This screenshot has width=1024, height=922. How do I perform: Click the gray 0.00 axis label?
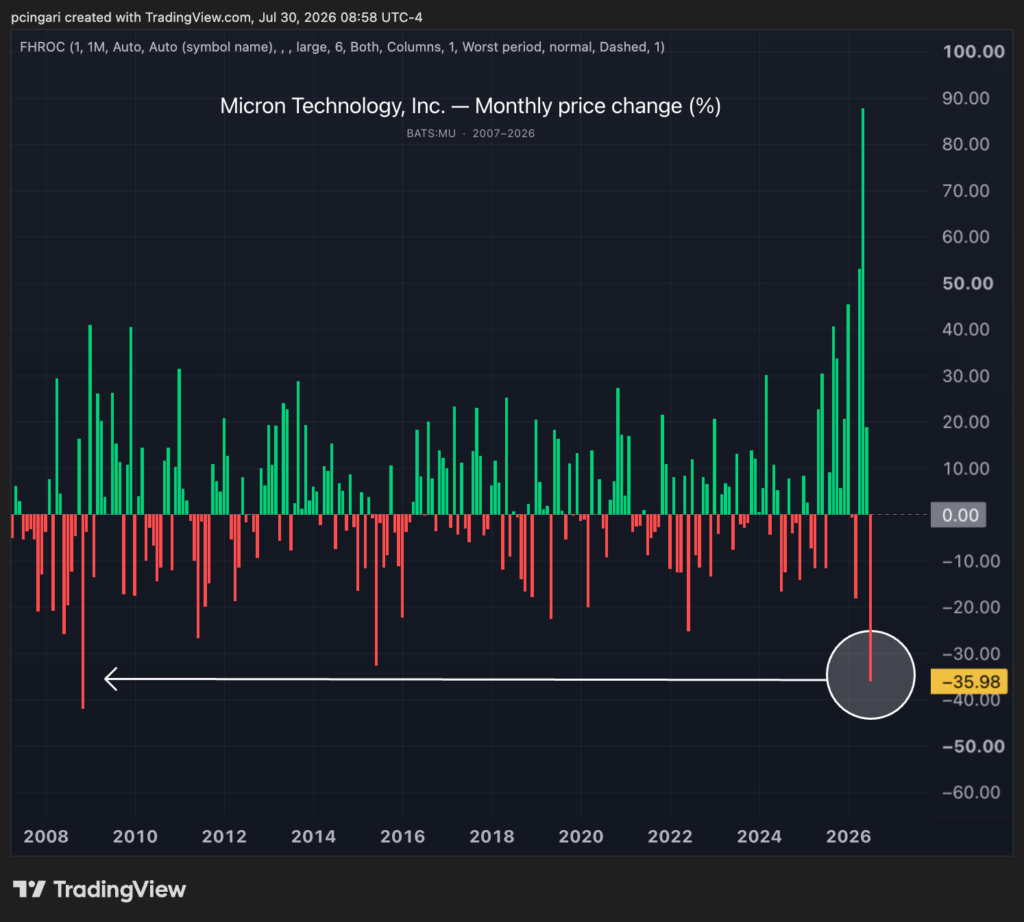(x=958, y=515)
